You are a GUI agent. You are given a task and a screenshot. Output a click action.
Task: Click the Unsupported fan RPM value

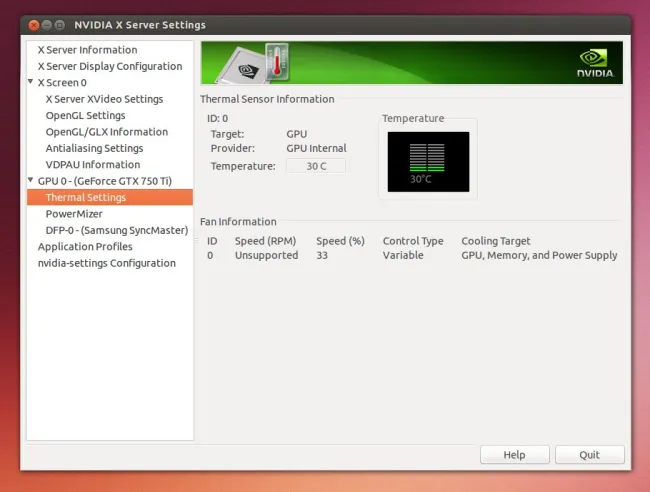pyautogui.click(x=267, y=255)
